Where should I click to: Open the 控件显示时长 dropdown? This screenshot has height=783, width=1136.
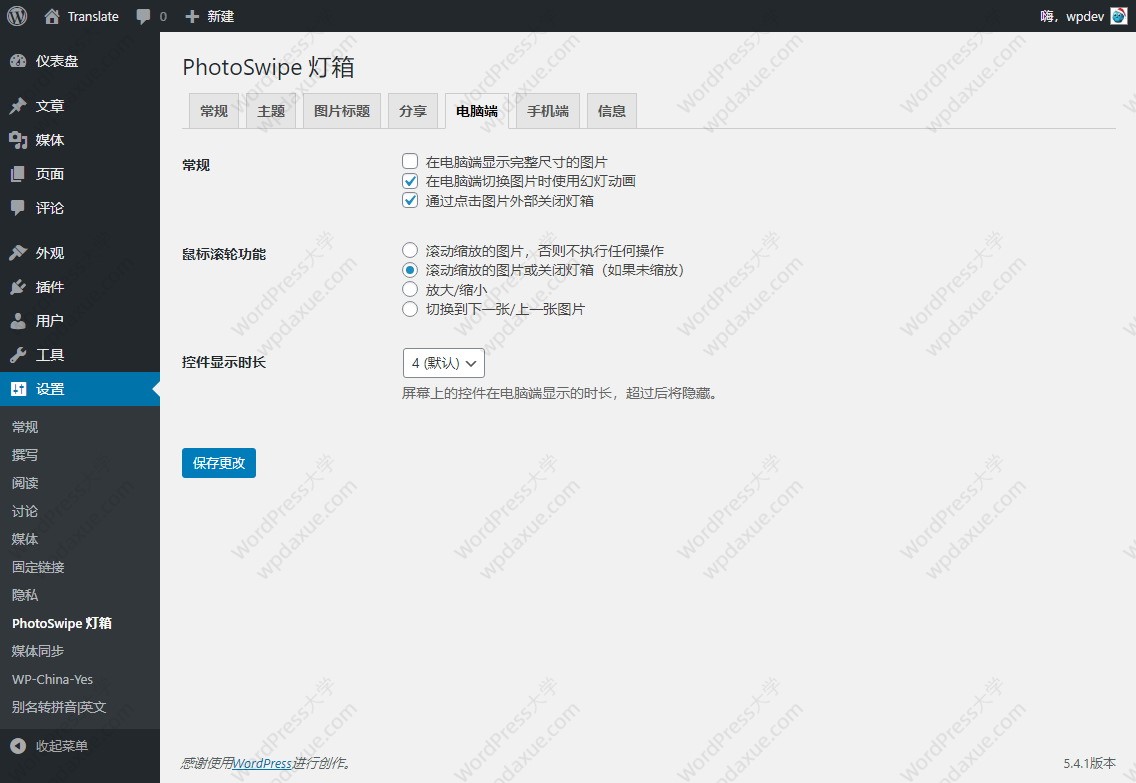[443, 363]
